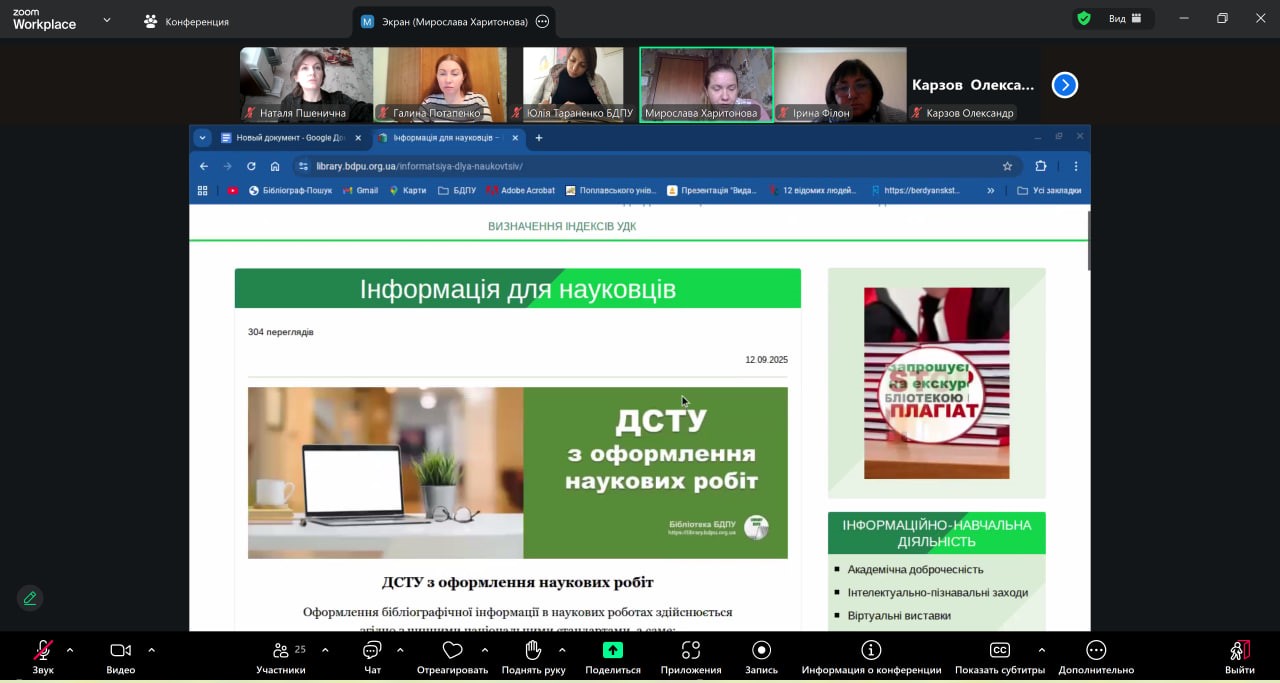Open the Академічна доброчесність link
The height and width of the screenshot is (683, 1280).
click(915, 569)
